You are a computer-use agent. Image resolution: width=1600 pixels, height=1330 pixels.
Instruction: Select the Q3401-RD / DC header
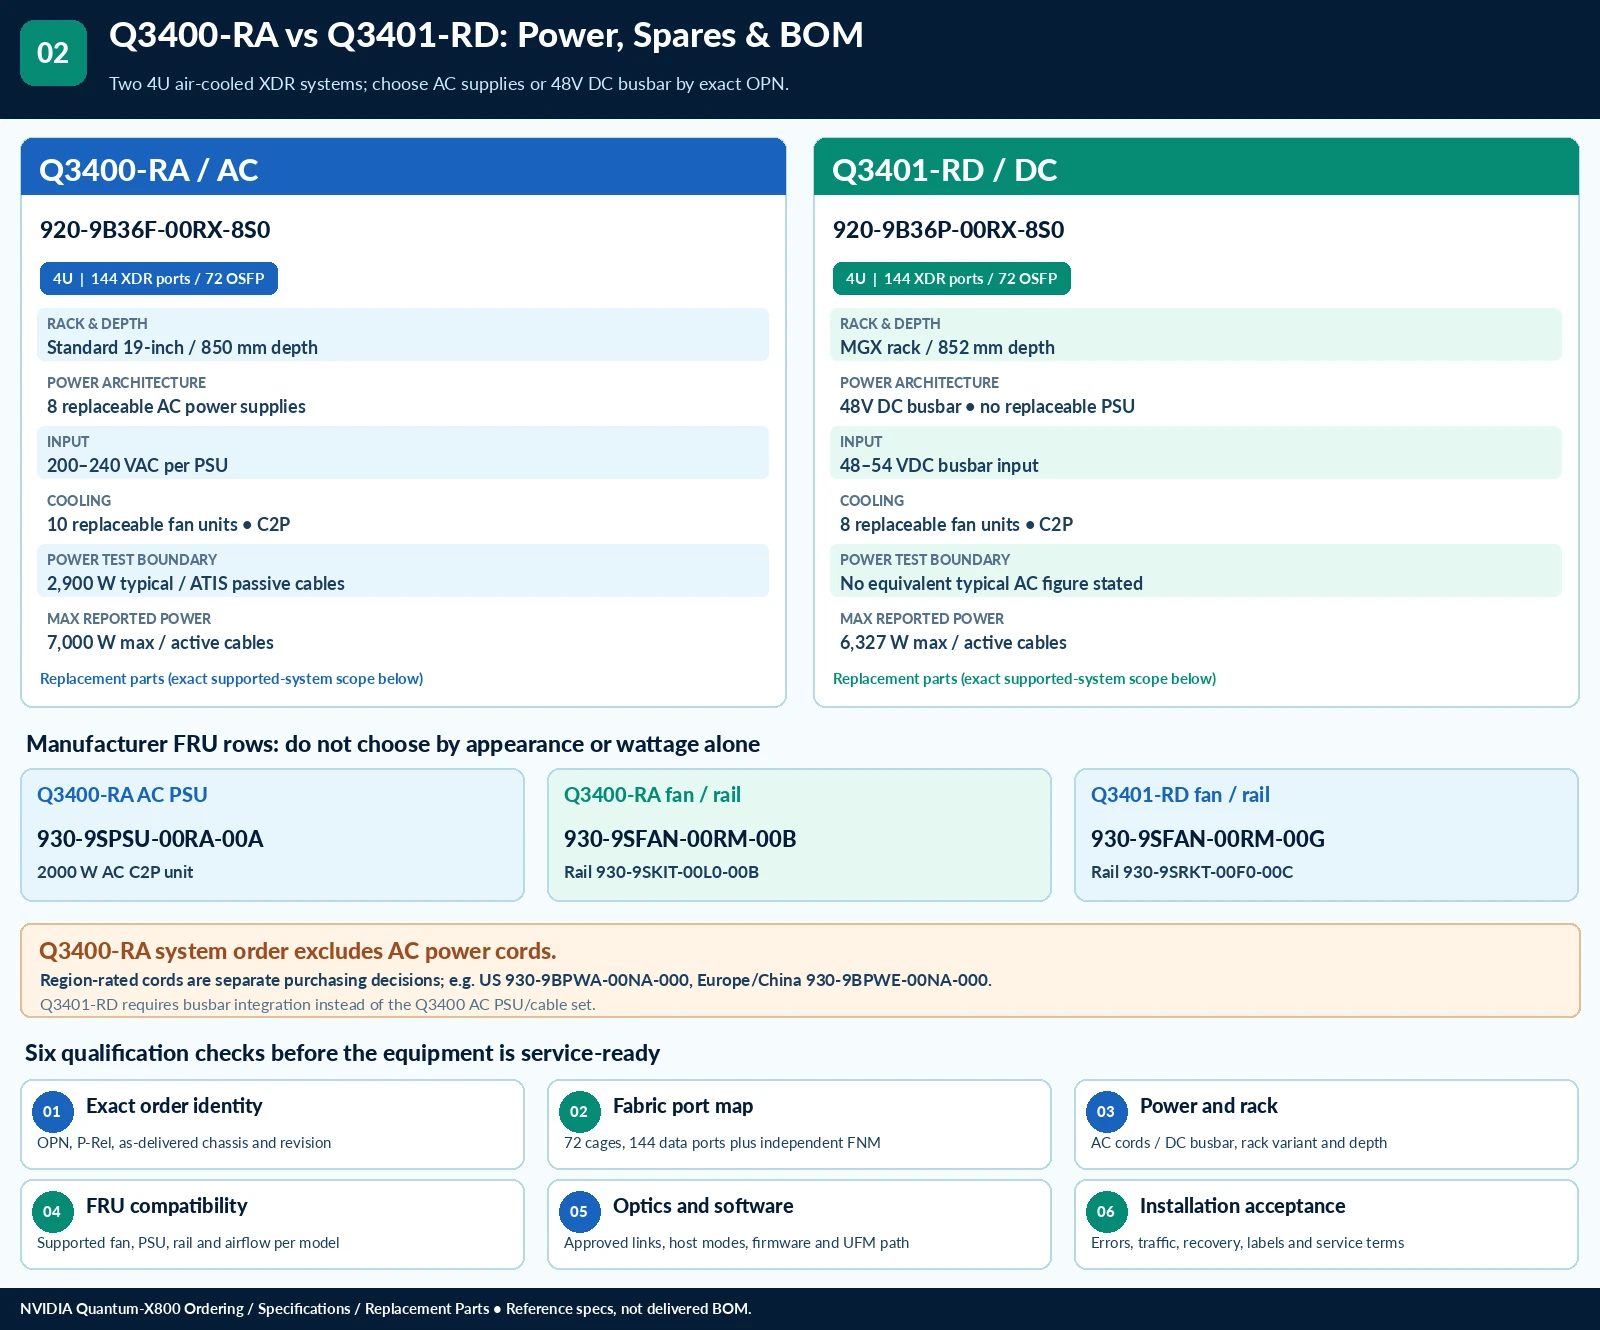tap(1196, 167)
